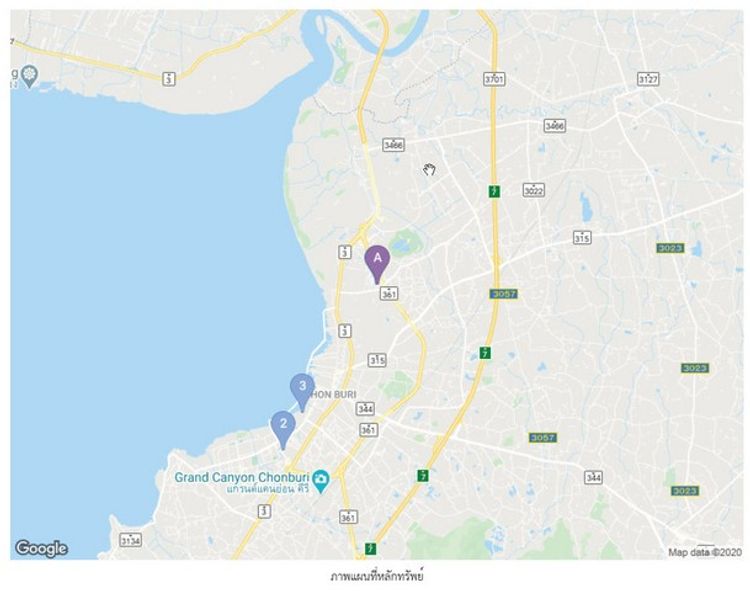Click the blue 3057 road badge near motorway
This screenshot has width=750, height=591.
(504, 294)
